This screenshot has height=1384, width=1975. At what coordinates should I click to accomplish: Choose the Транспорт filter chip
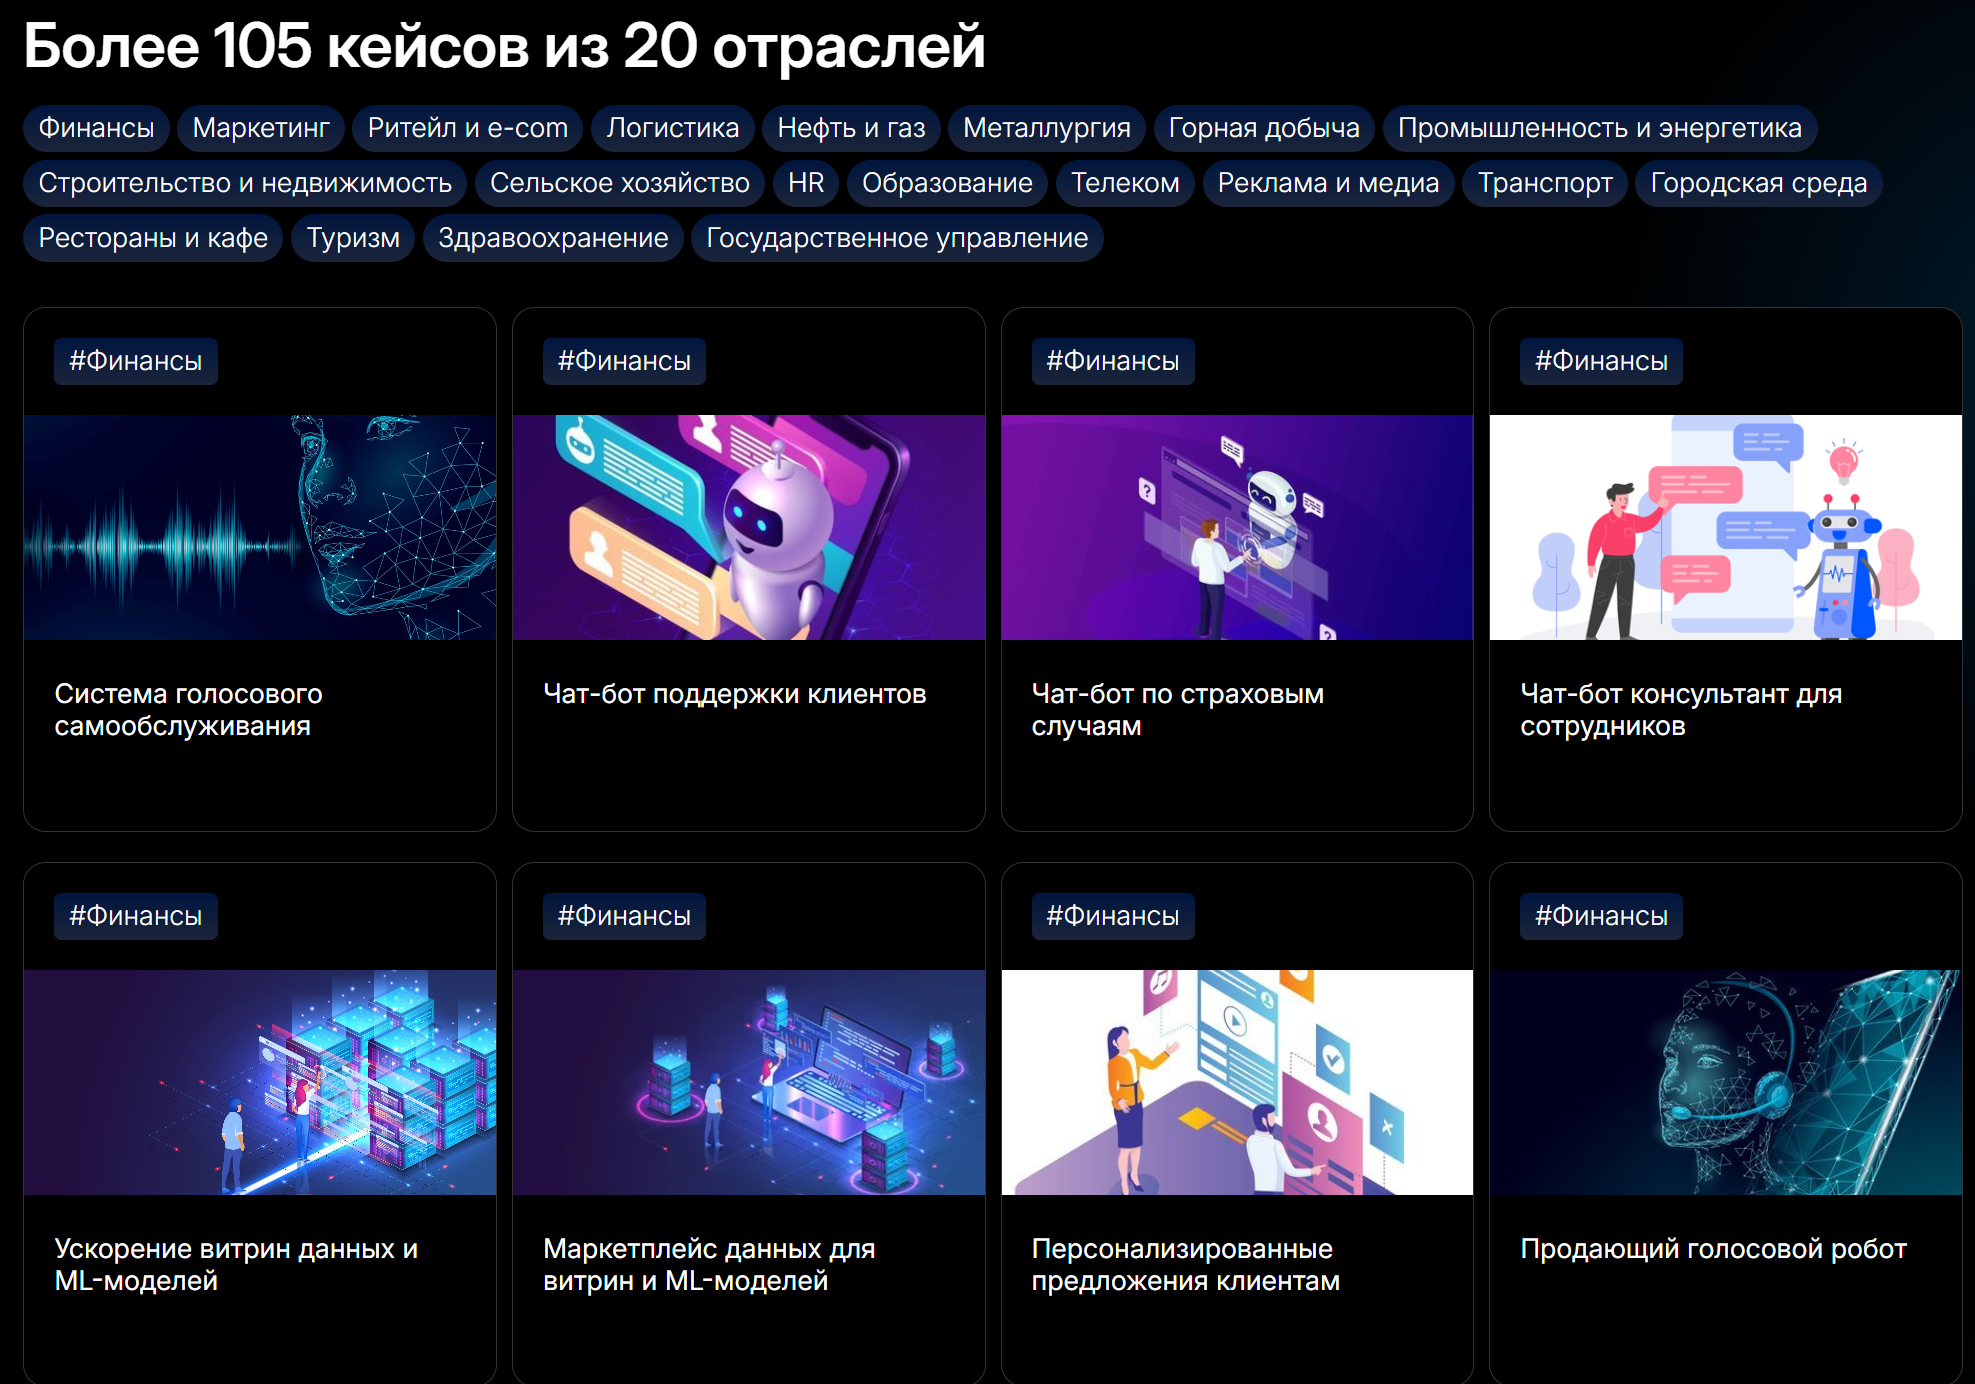pos(1545,183)
